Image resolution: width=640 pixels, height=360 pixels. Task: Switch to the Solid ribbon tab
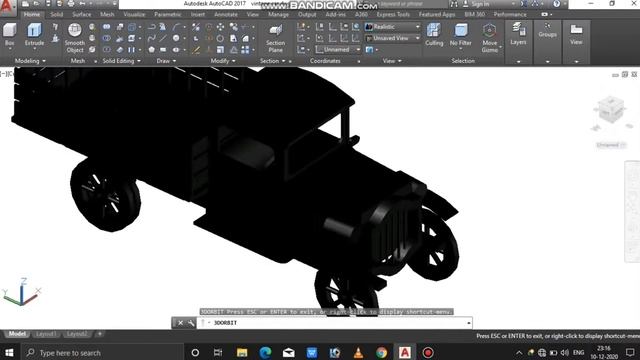(57, 14)
